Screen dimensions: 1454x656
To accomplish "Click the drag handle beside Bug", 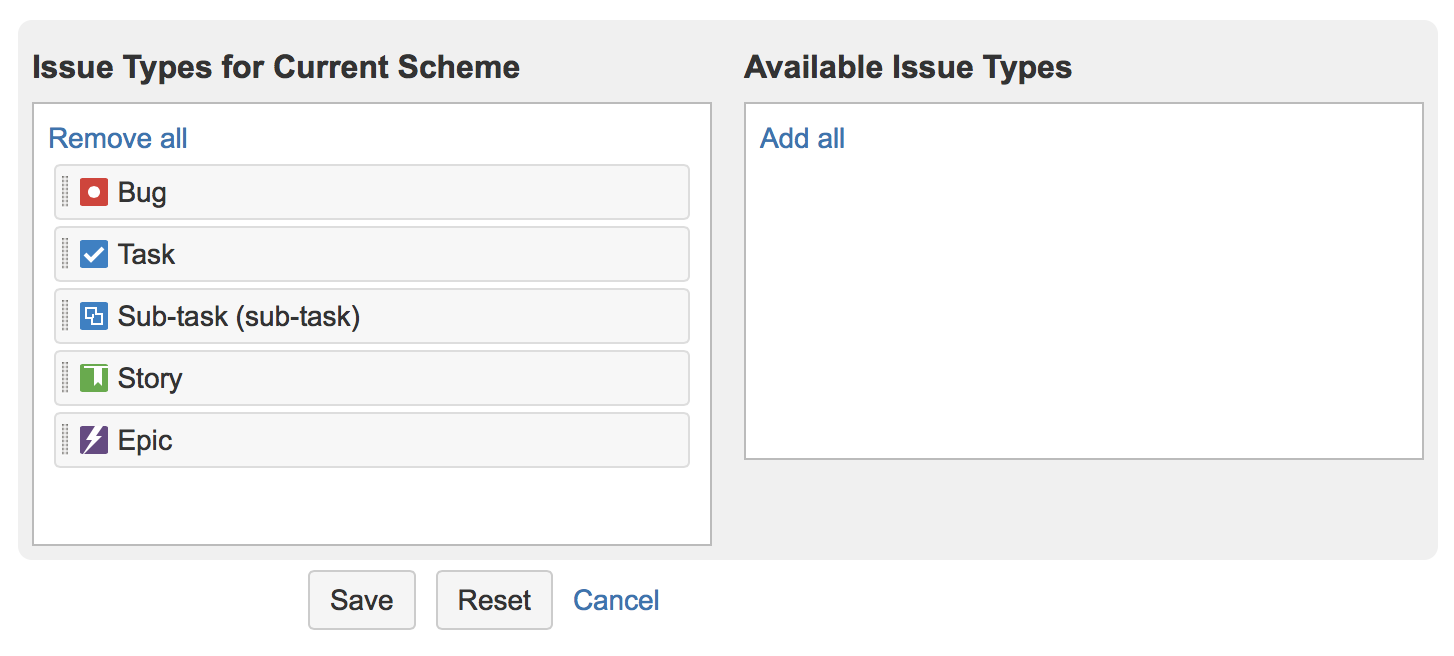I will [x=65, y=192].
